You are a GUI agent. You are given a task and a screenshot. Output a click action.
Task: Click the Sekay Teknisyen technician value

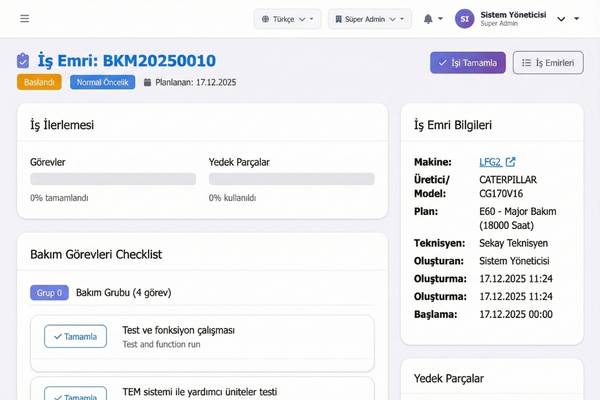click(514, 243)
